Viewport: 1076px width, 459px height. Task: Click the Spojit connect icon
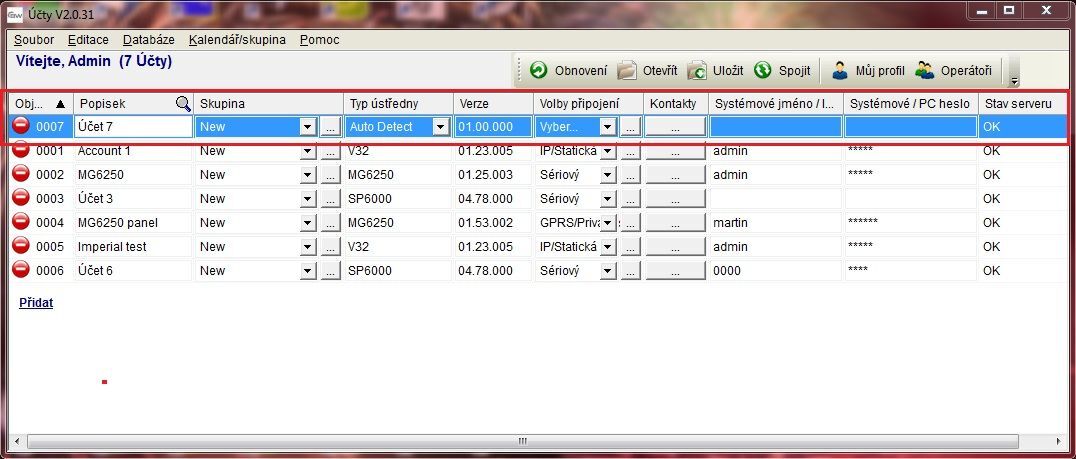click(x=763, y=71)
